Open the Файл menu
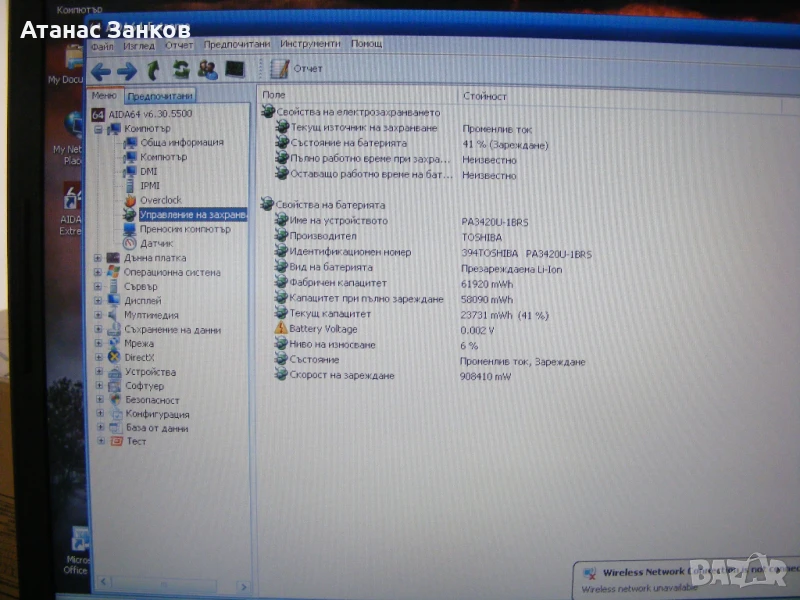The image size is (800, 600). [x=102, y=45]
